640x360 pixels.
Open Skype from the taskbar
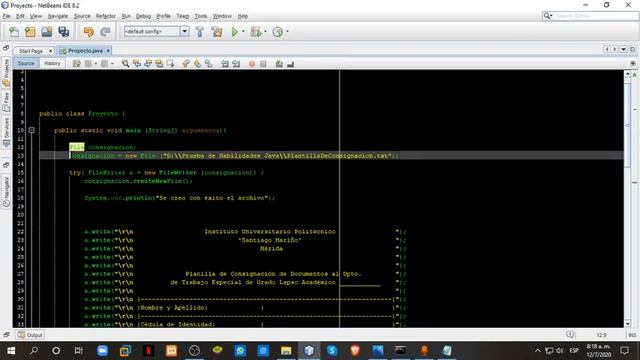click(x=332, y=351)
